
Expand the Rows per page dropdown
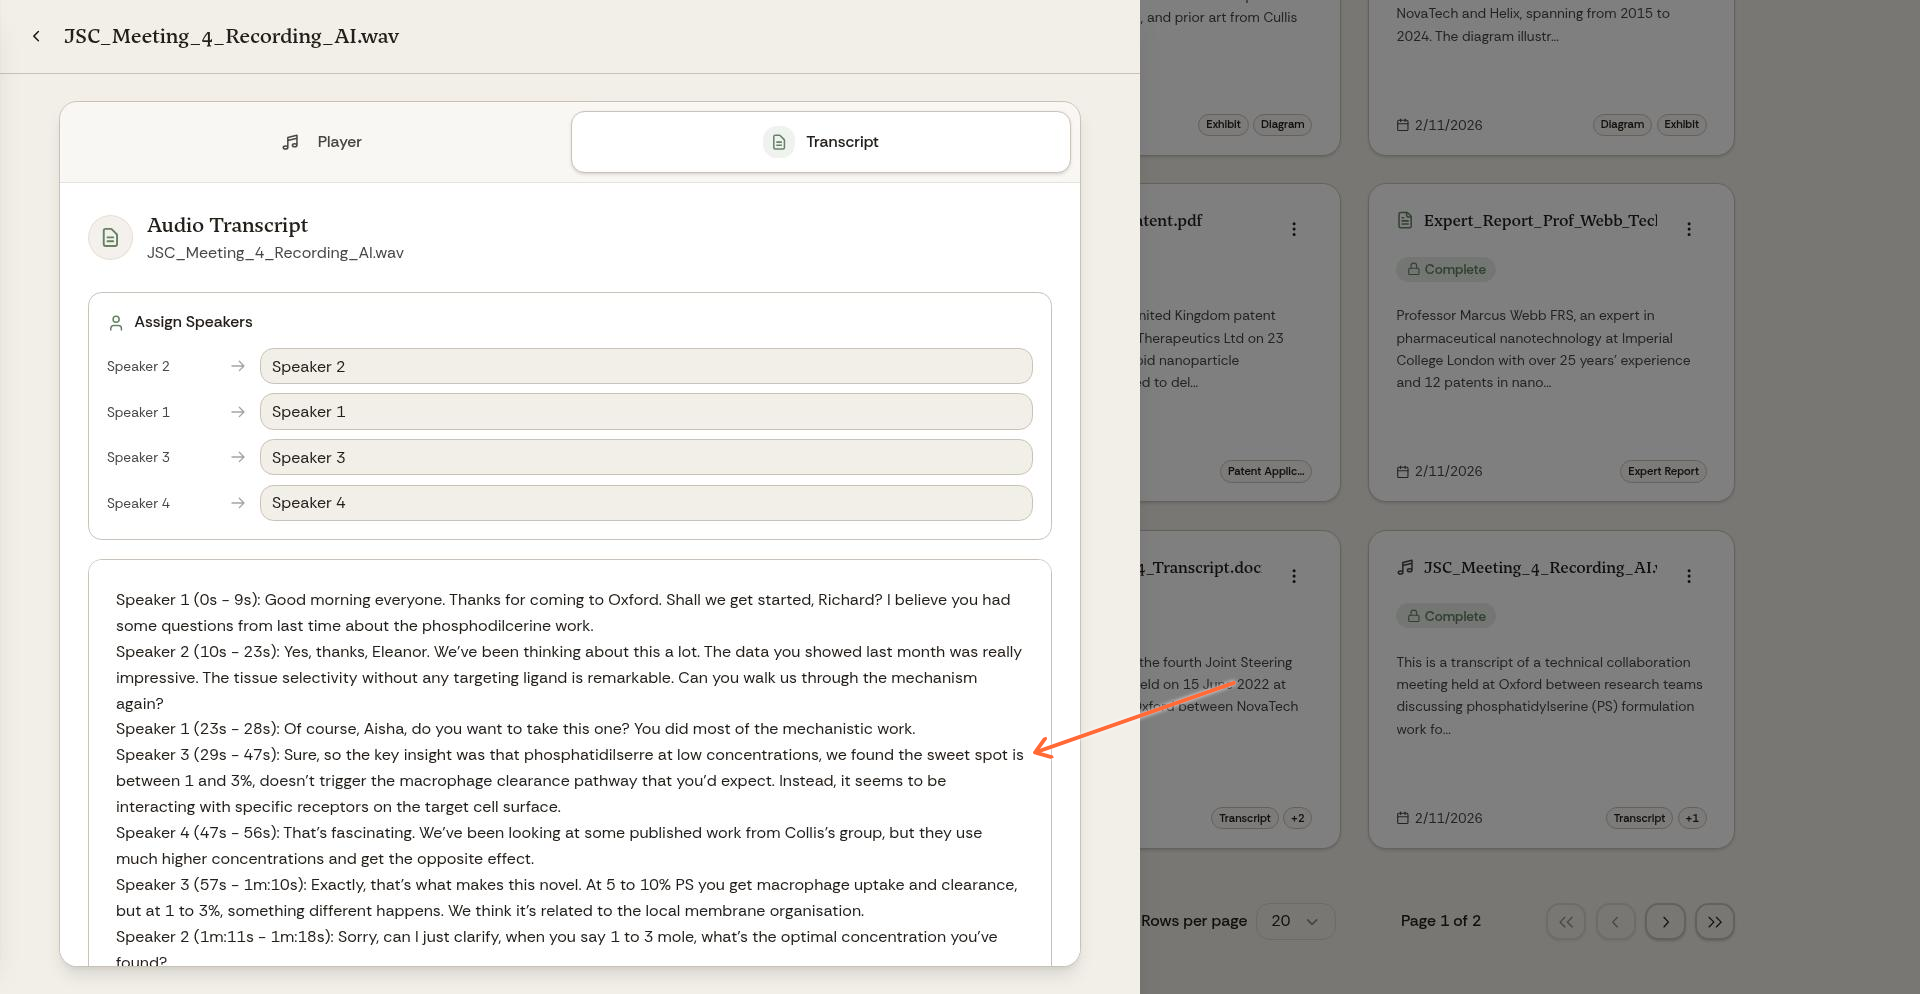1295,921
